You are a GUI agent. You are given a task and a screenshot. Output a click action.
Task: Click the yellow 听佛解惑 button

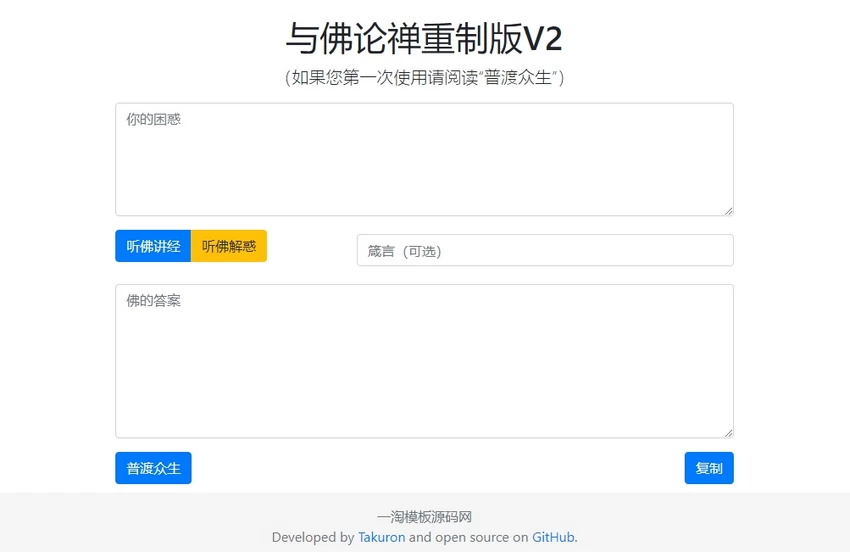coord(229,246)
